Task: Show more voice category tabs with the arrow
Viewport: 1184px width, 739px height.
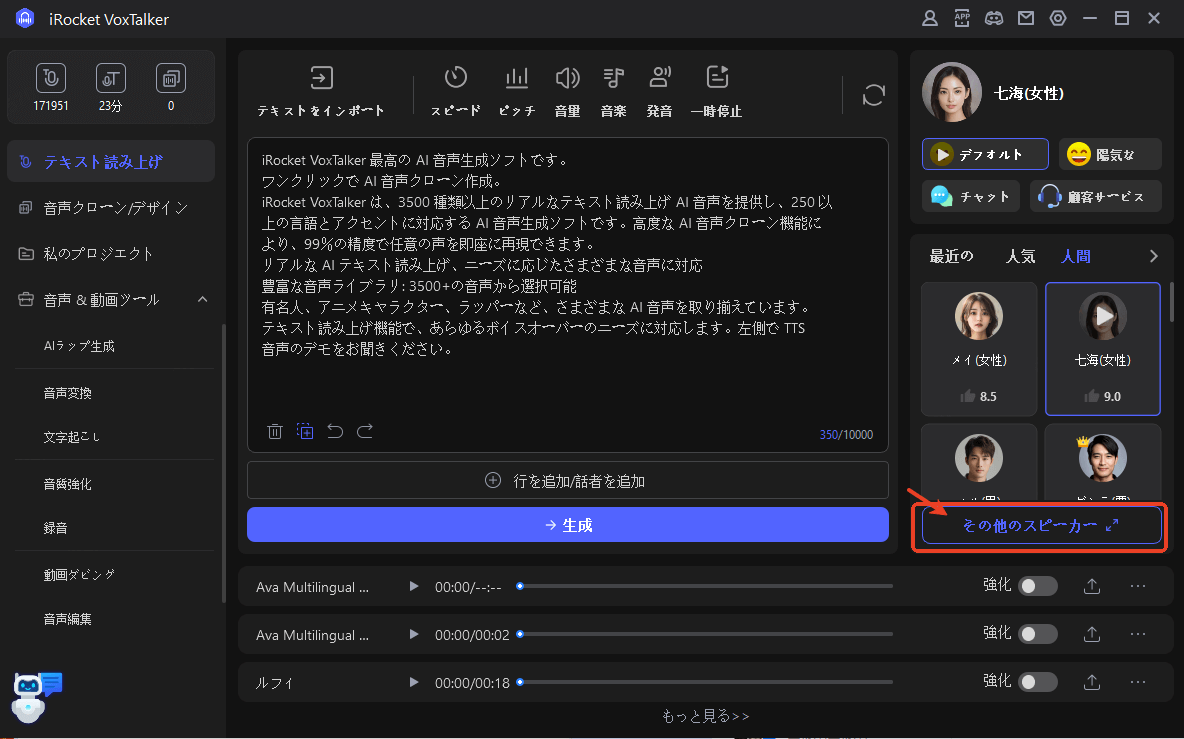Action: 1153,256
